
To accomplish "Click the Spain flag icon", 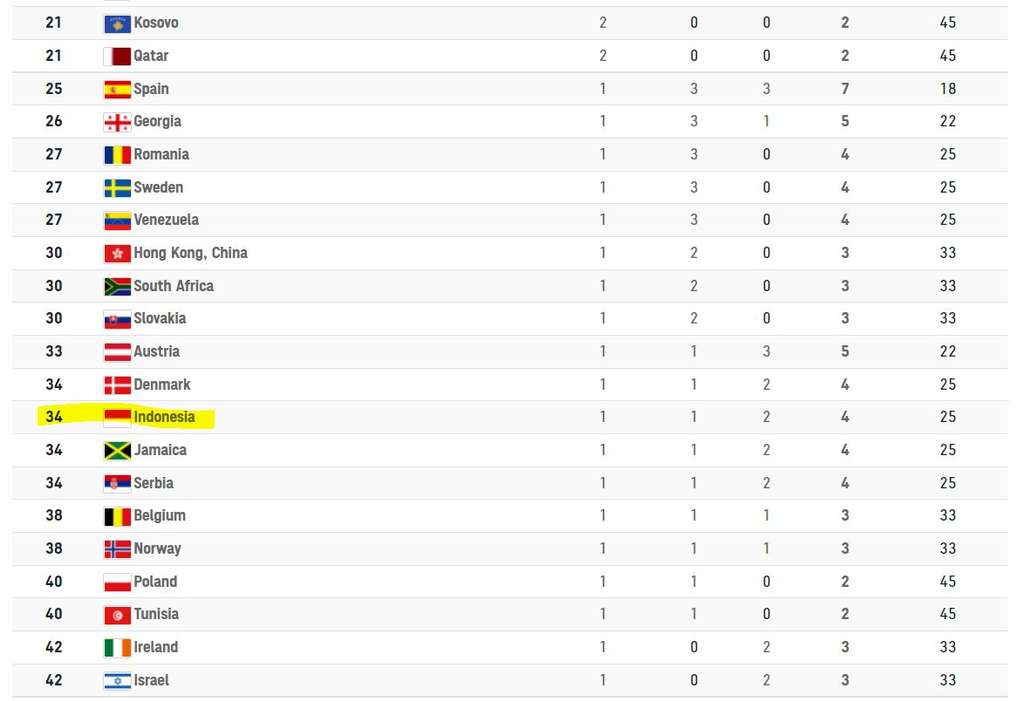I will [x=118, y=90].
